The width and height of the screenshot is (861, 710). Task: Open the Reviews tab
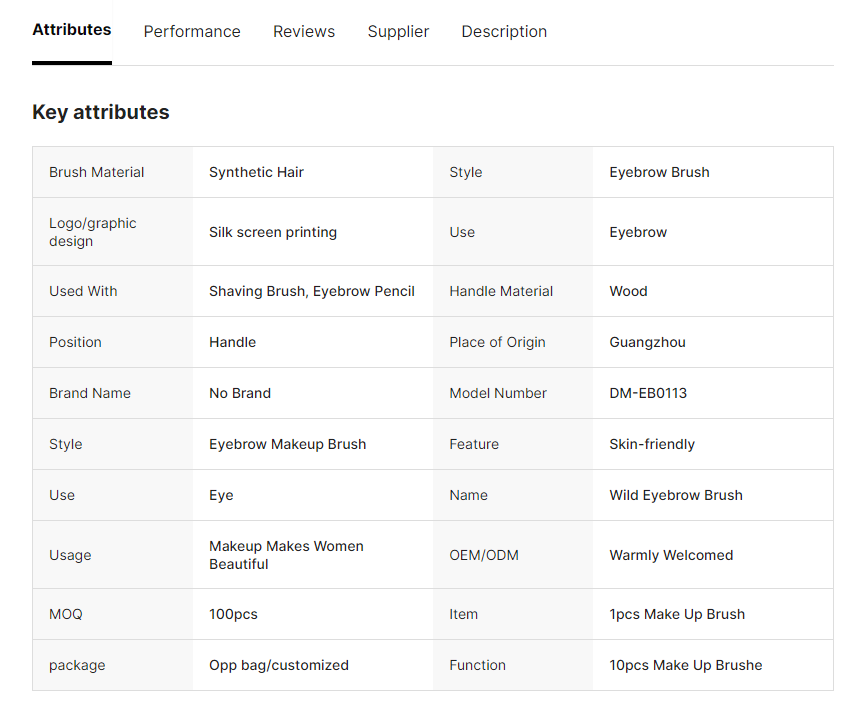(304, 32)
